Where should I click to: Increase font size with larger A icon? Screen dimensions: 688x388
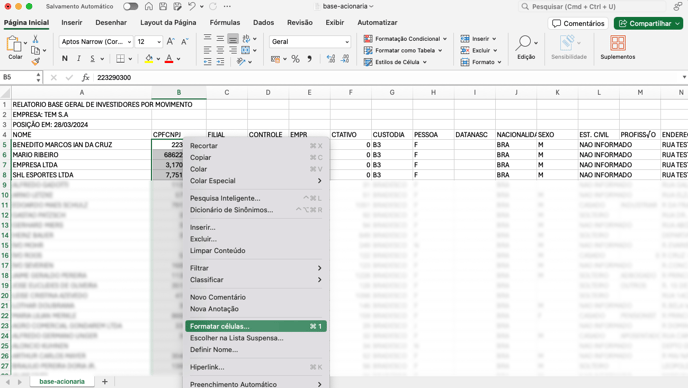[x=171, y=42]
